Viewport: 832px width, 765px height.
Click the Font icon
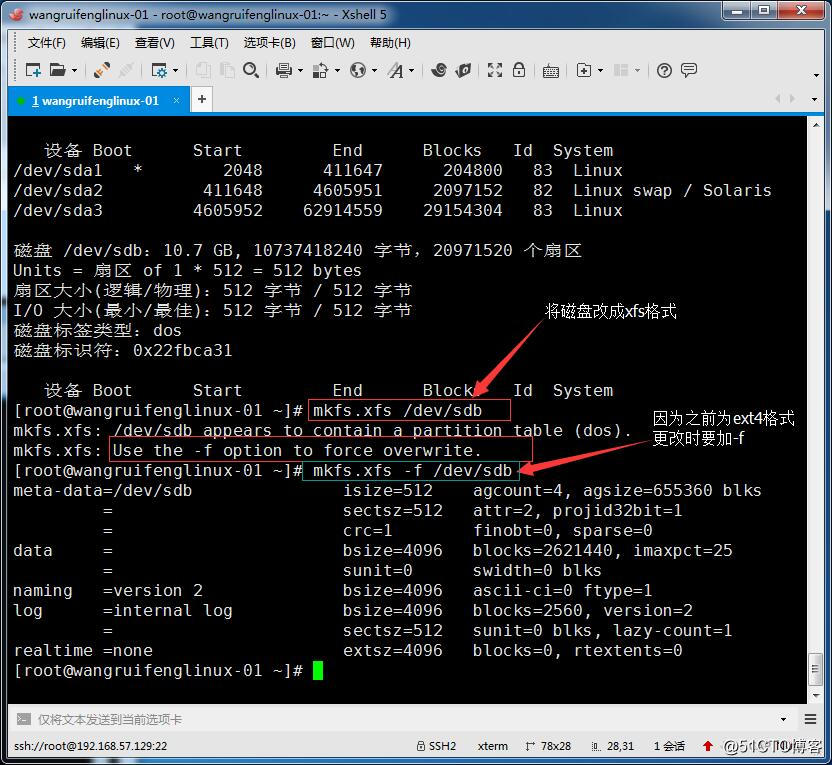[396, 70]
